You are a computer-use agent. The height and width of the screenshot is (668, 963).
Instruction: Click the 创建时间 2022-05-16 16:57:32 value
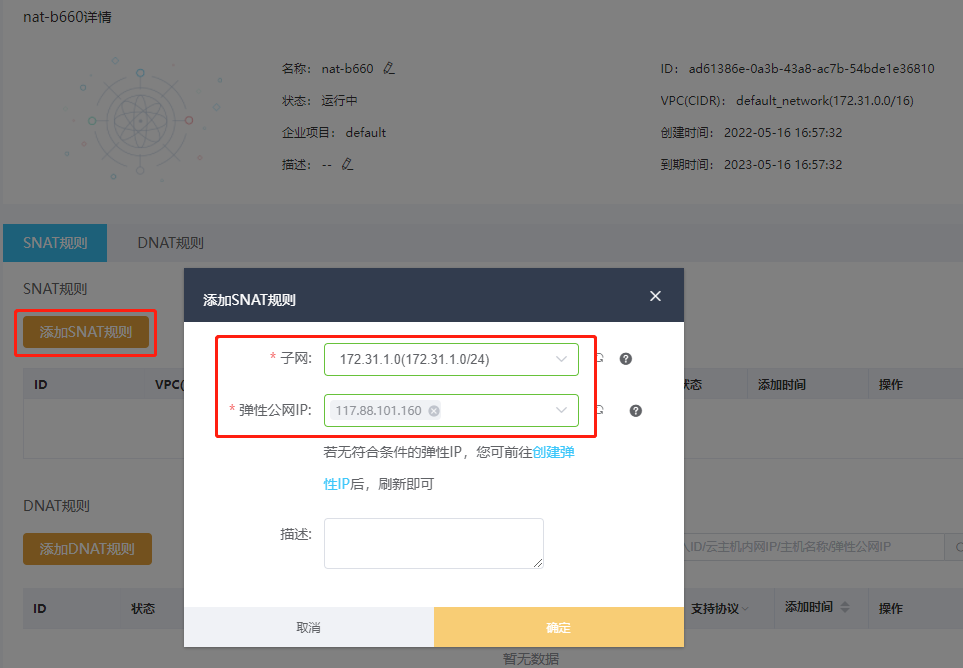click(783, 133)
